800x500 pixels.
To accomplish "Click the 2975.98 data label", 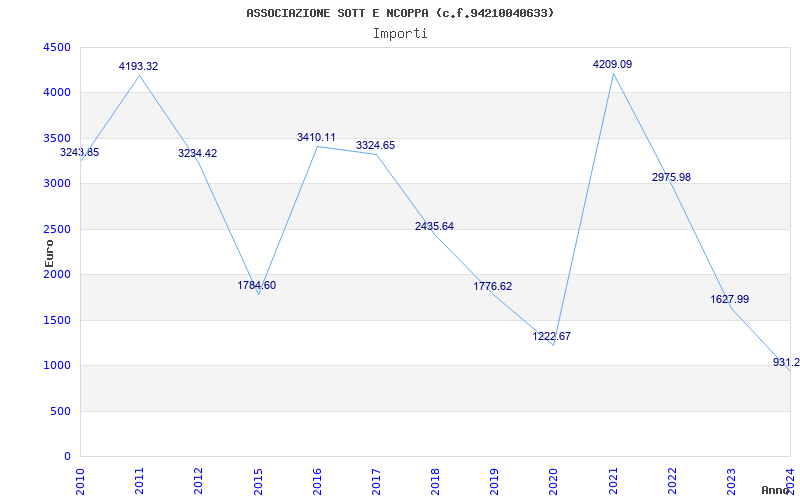I will 671,177.
